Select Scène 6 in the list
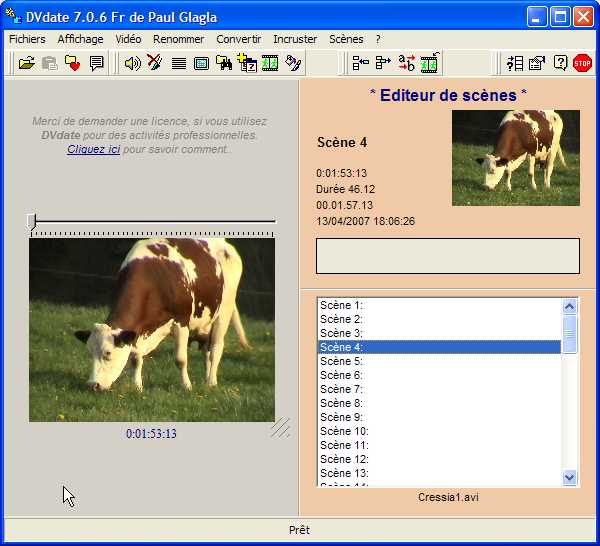600x546 pixels. [439, 375]
